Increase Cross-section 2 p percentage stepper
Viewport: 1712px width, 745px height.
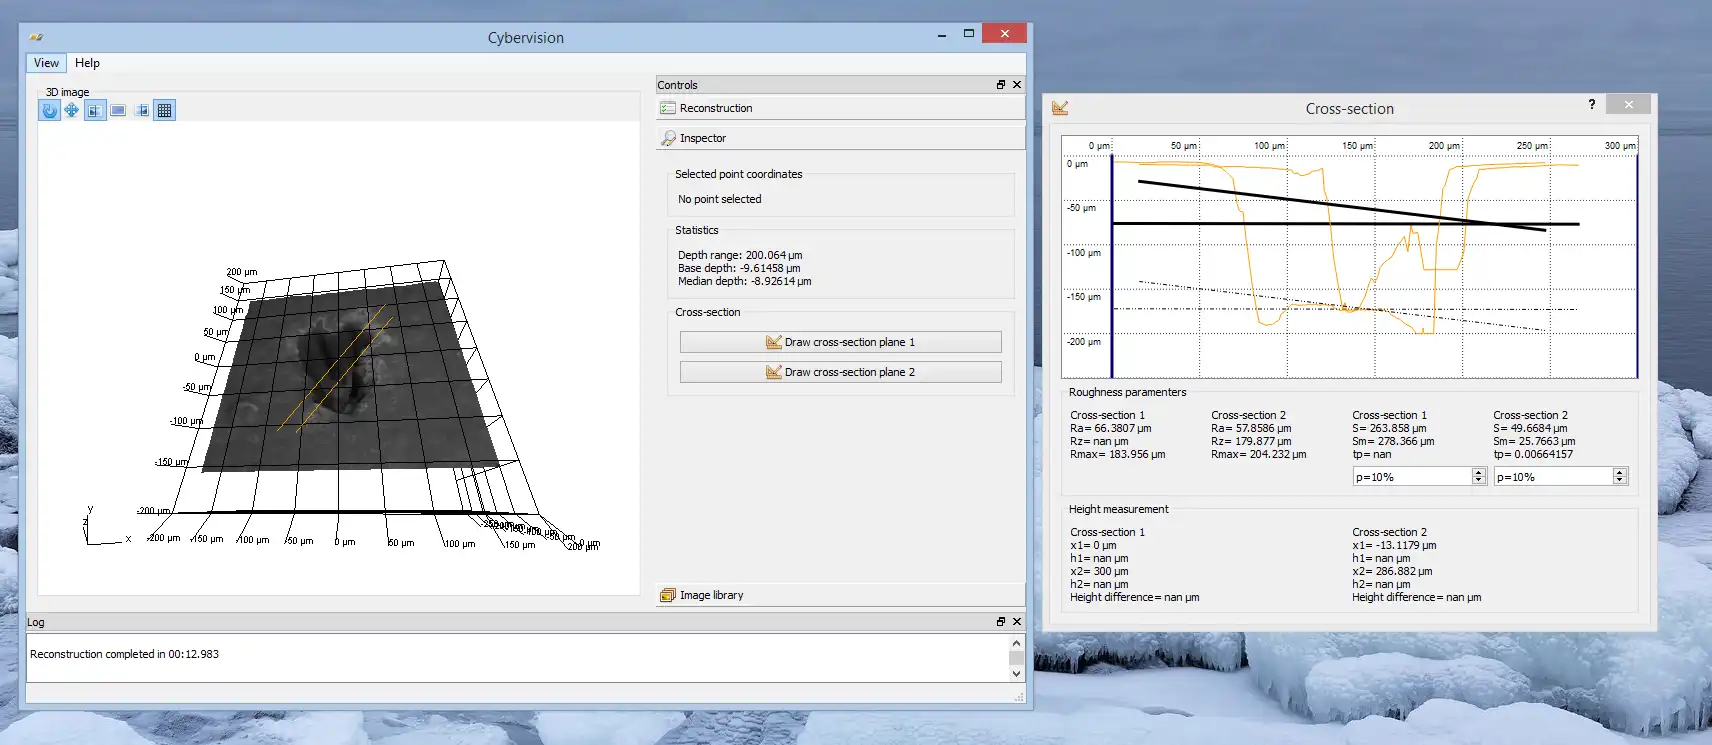click(x=1620, y=472)
